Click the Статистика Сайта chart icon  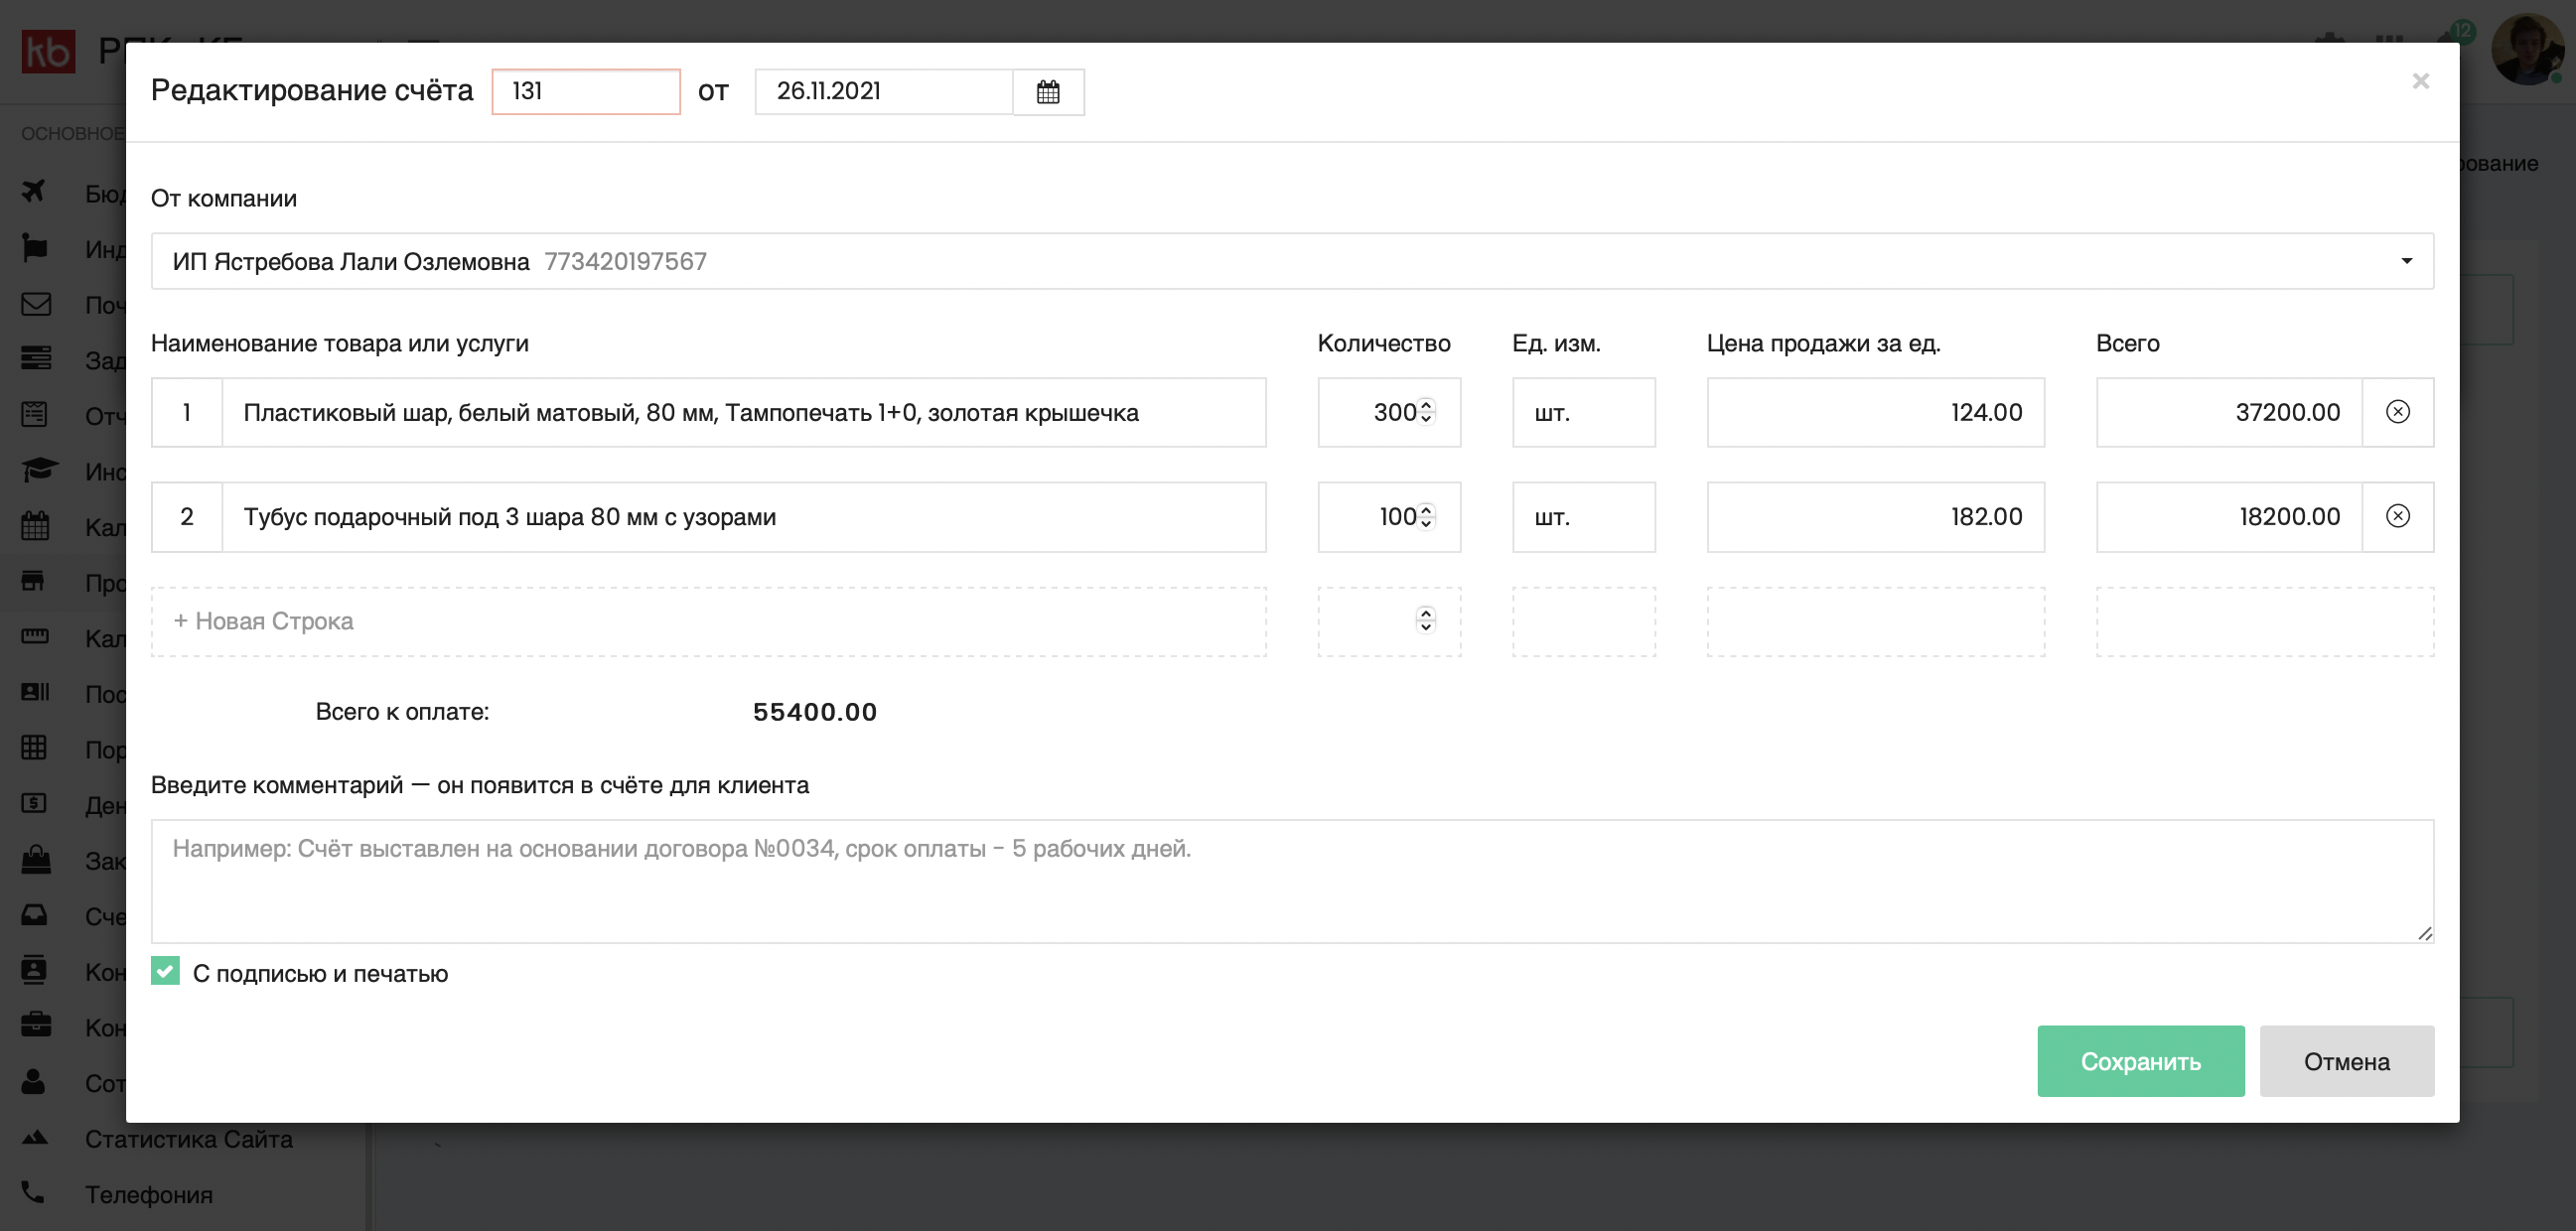[x=35, y=1137]
